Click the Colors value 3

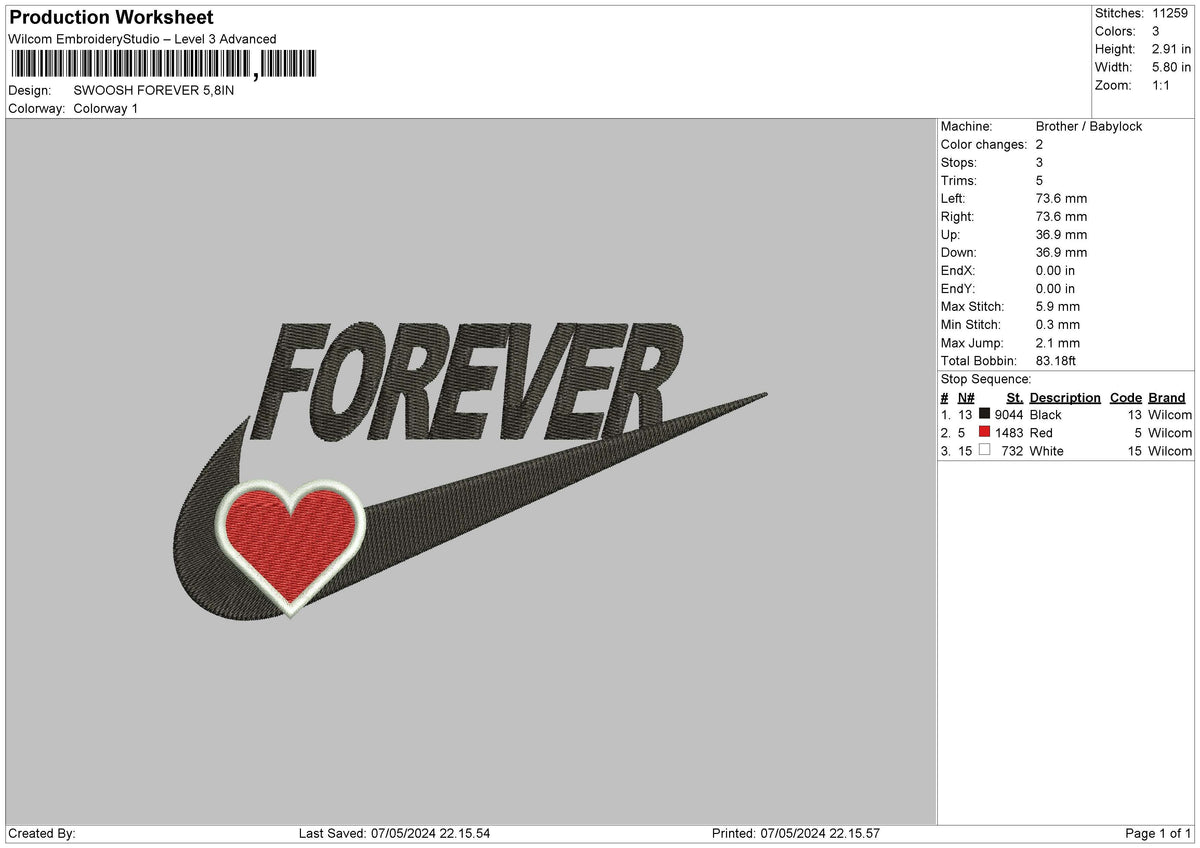[x=1156, y=31]
